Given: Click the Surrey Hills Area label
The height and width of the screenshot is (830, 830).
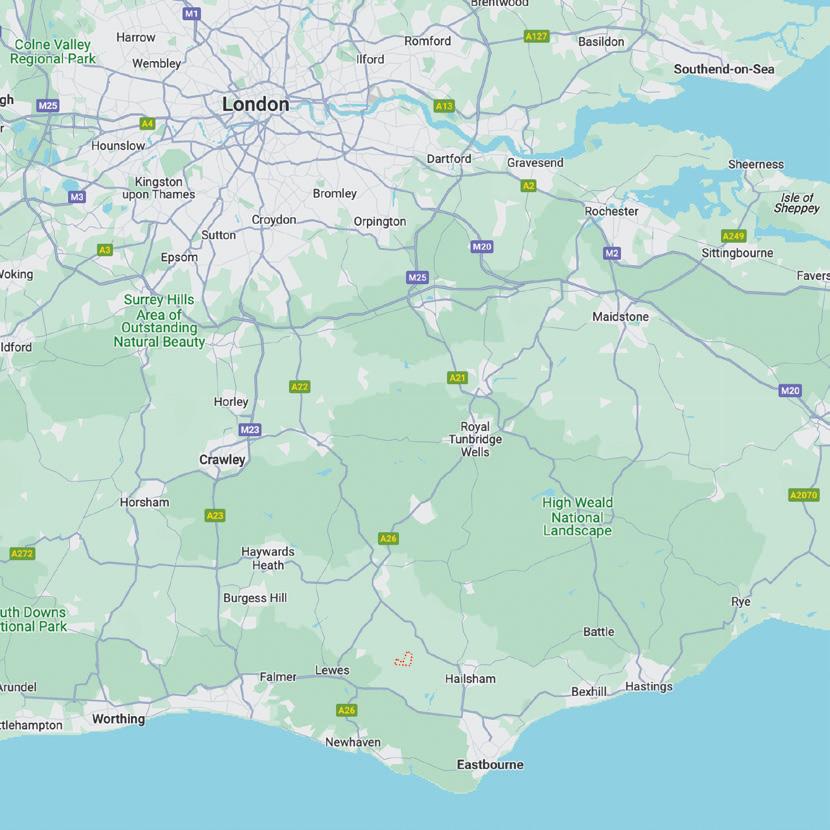Looking at the screenshot, I should tap(159, 321).
